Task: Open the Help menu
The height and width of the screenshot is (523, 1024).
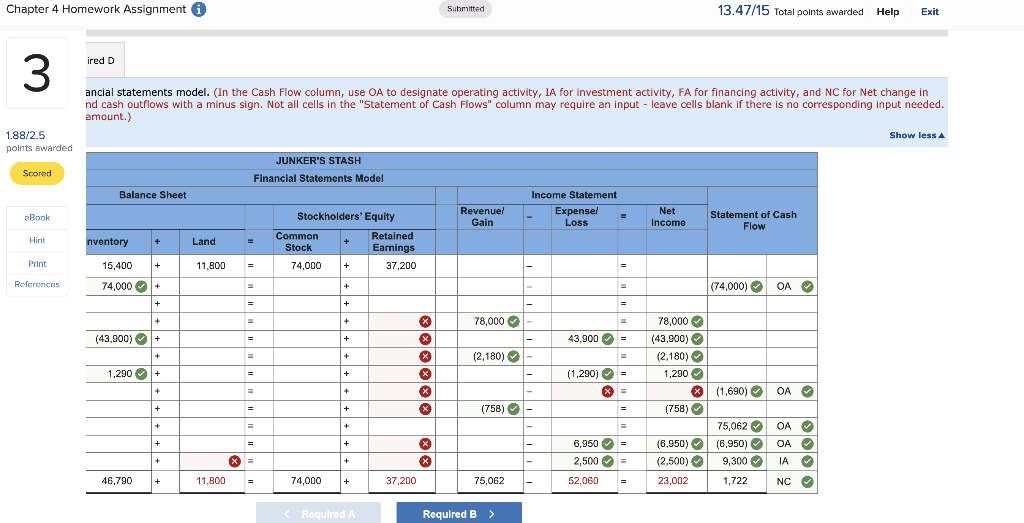Action: tap(888, 12)
